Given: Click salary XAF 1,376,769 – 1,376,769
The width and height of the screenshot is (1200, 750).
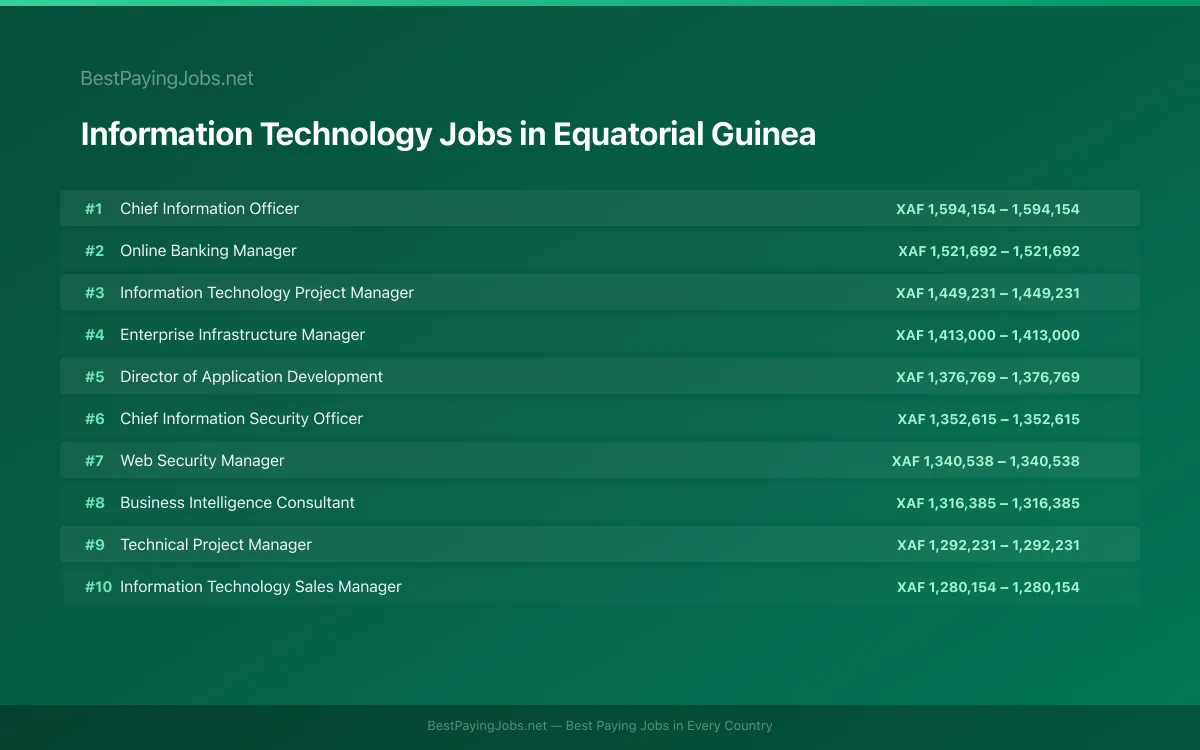Looking at the screenshot, I should (x=988, y=377).
